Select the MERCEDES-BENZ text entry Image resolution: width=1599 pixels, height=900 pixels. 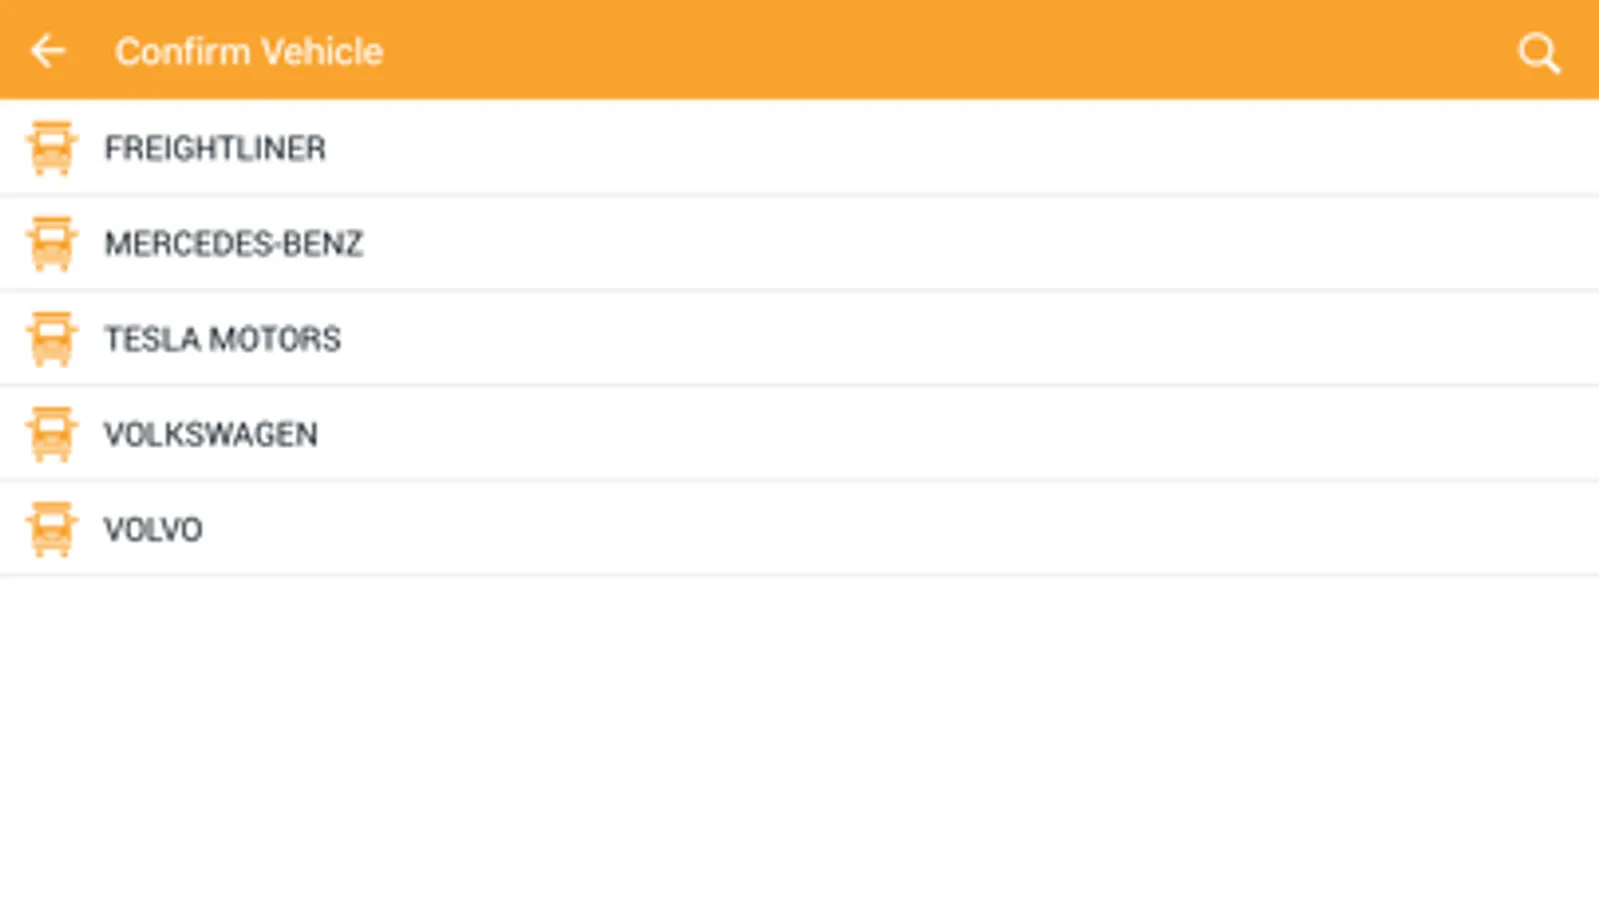(233, 243)
